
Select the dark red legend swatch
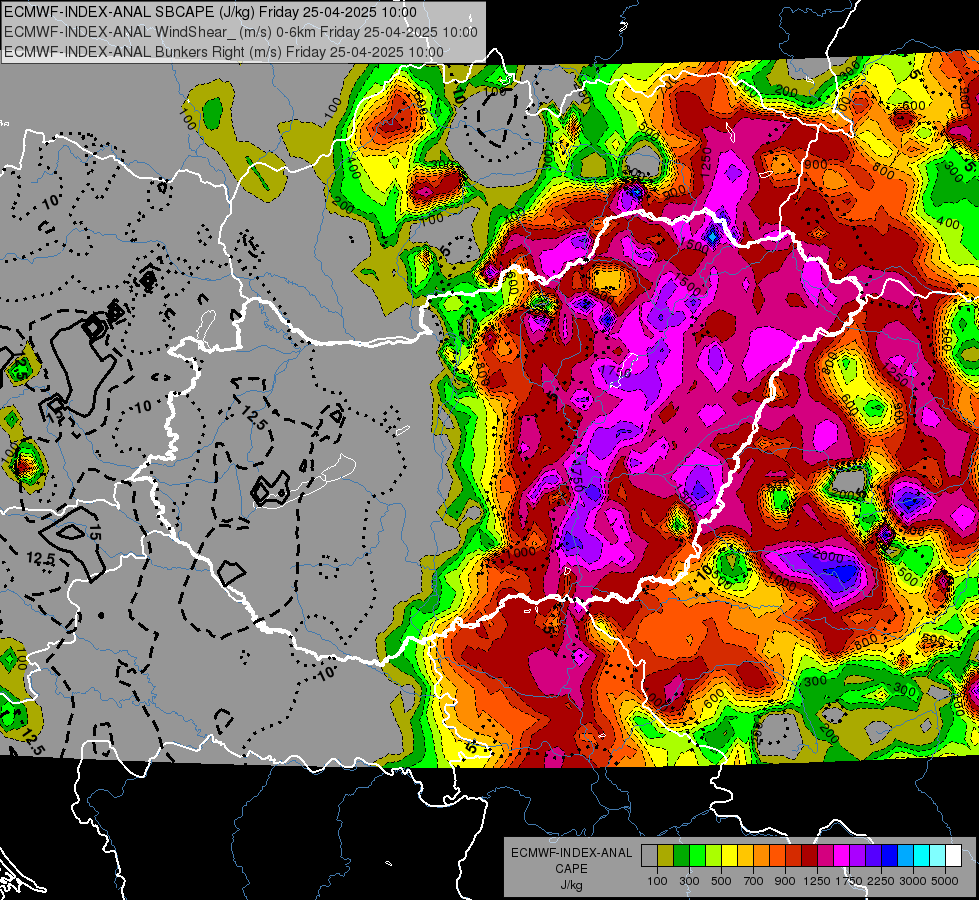point(809,855)
